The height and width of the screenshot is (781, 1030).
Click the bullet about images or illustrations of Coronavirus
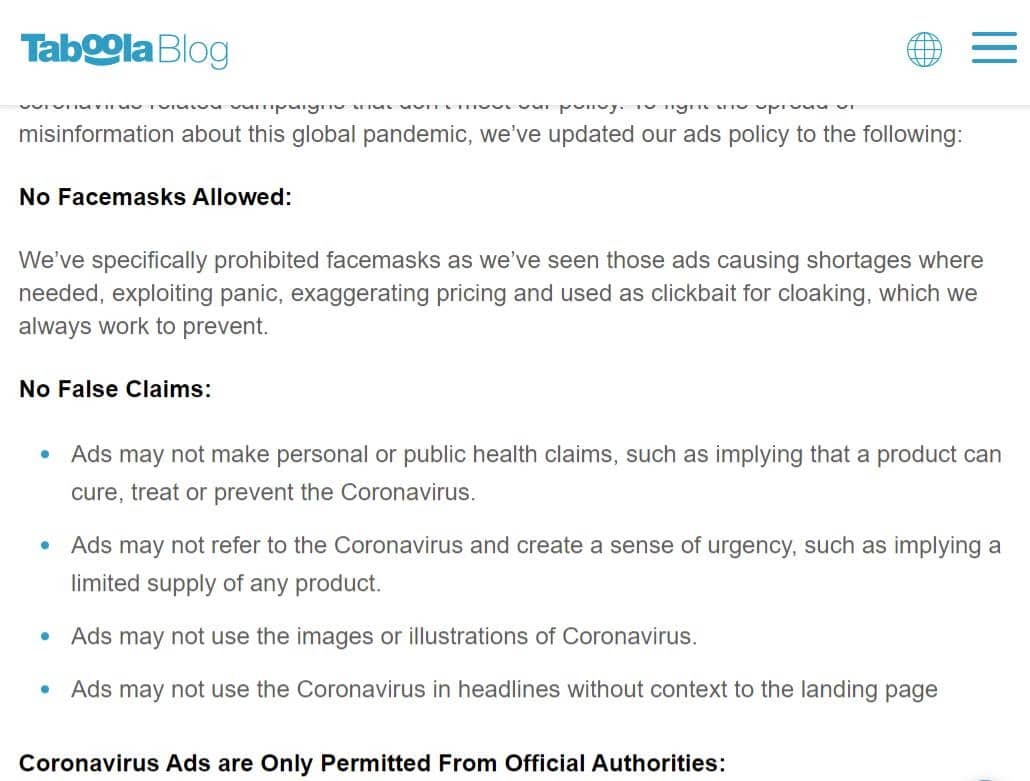coord(384,636)
